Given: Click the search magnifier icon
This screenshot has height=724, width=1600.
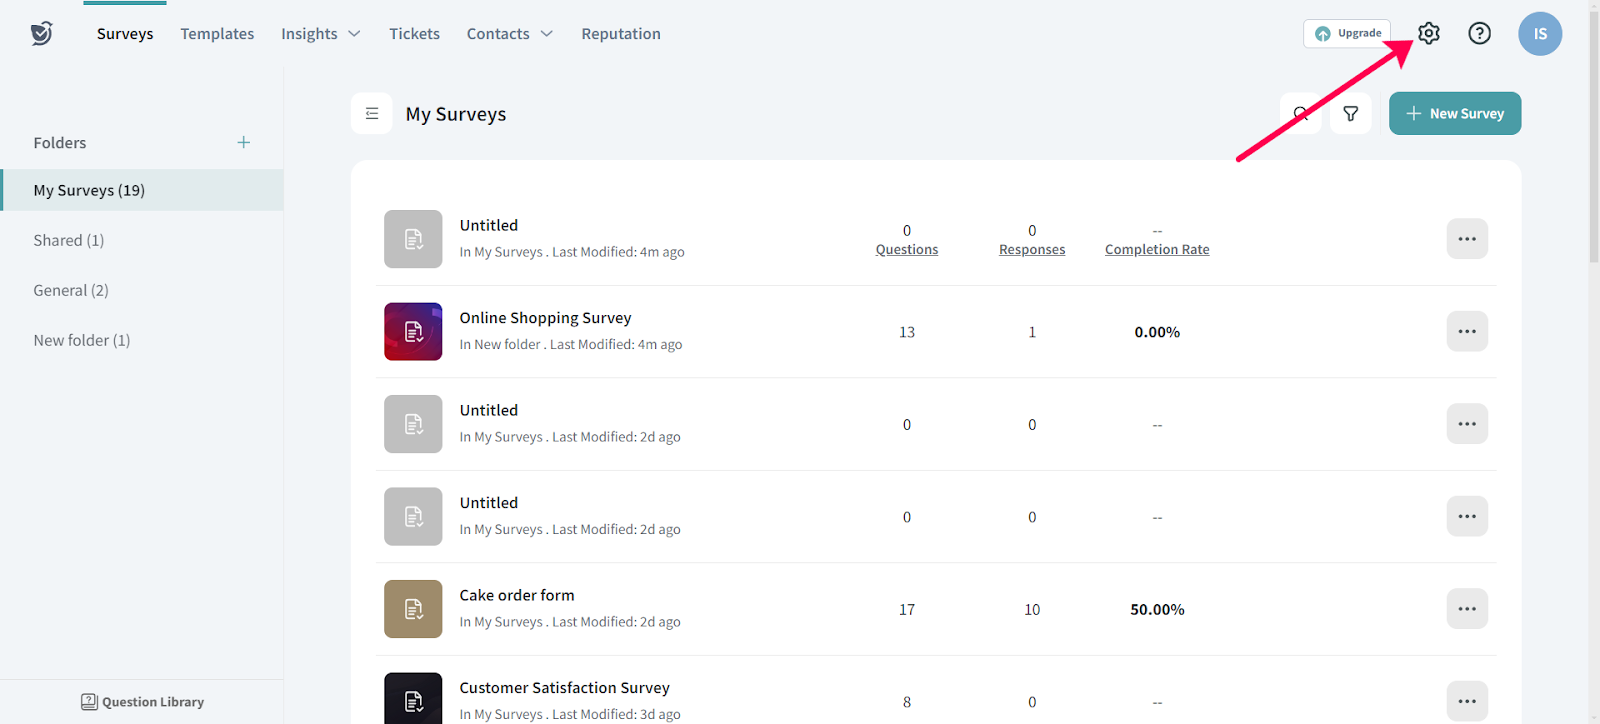Looking at the screenshot, I should point(1301,114).
